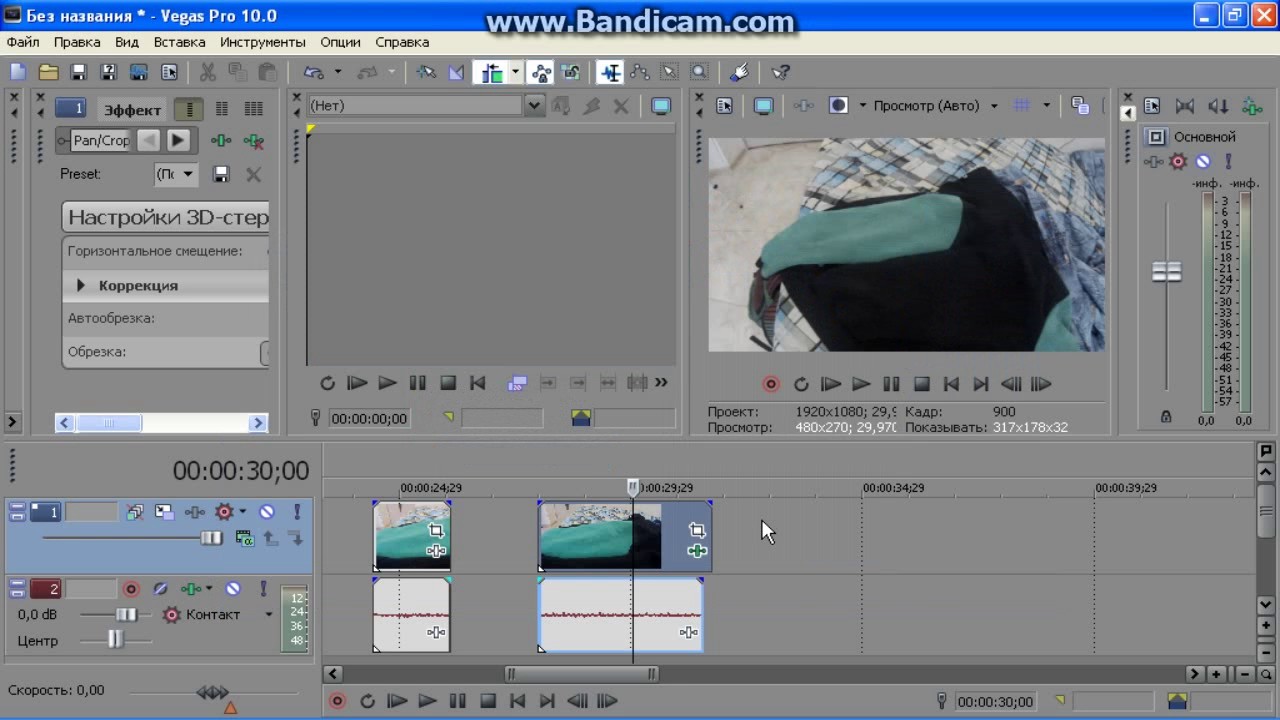Toggle preview on external monitor icon
Image resolution: width=1280 pixels, height=720 pixels.
tap(763, 106)
